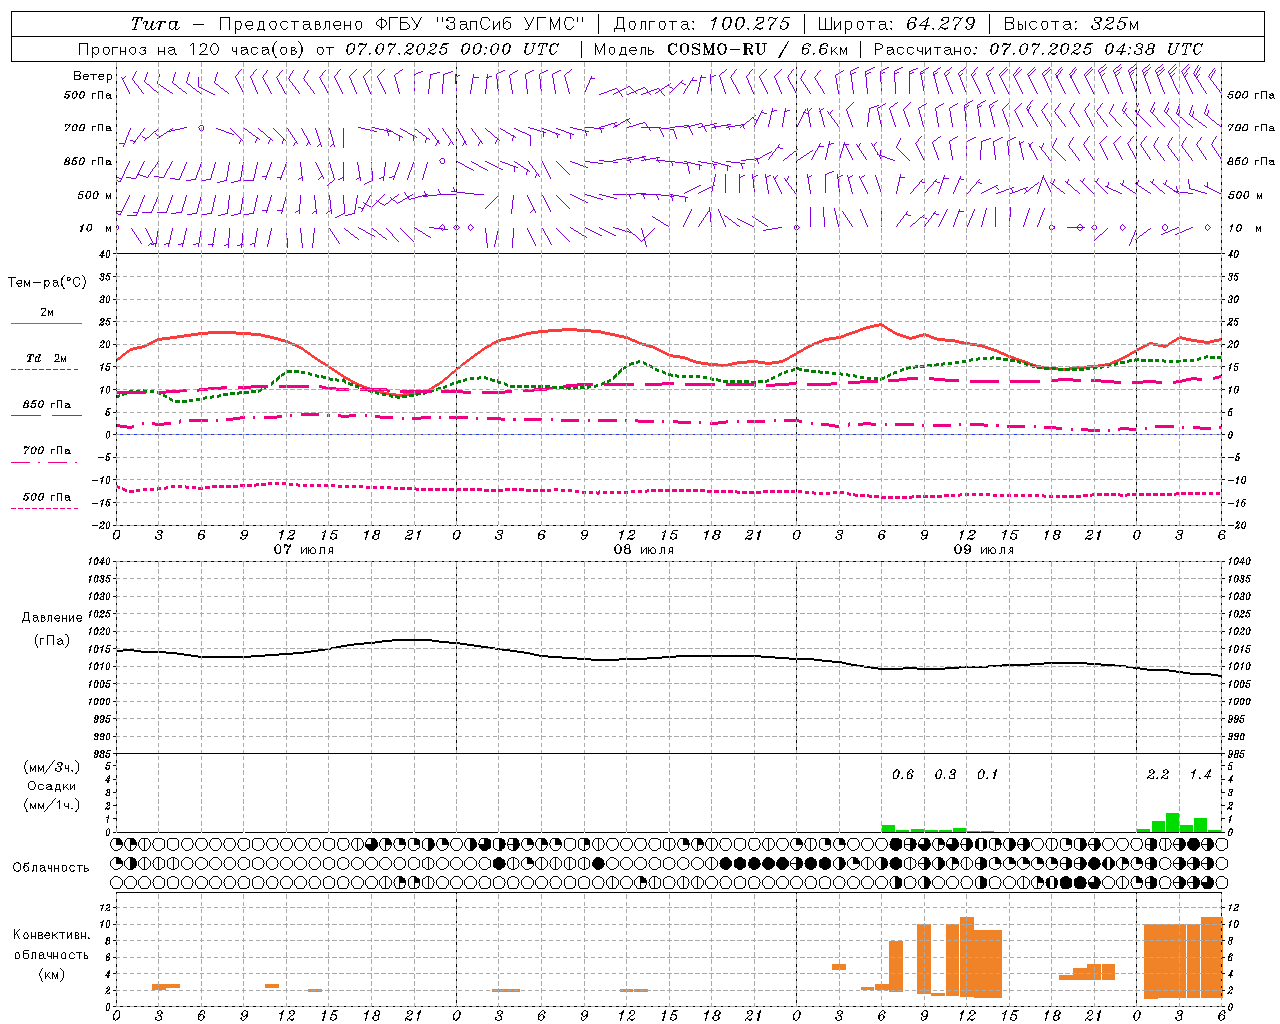Click the 08 июля date label

[644, 550]
